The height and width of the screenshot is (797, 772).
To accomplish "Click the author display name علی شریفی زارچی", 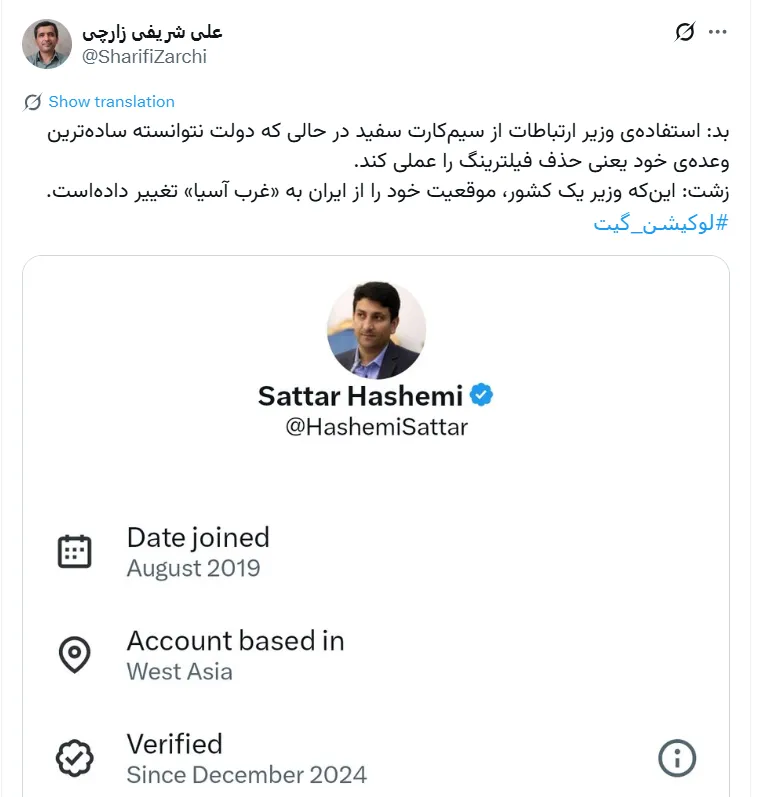I will (x=152, y=32).
